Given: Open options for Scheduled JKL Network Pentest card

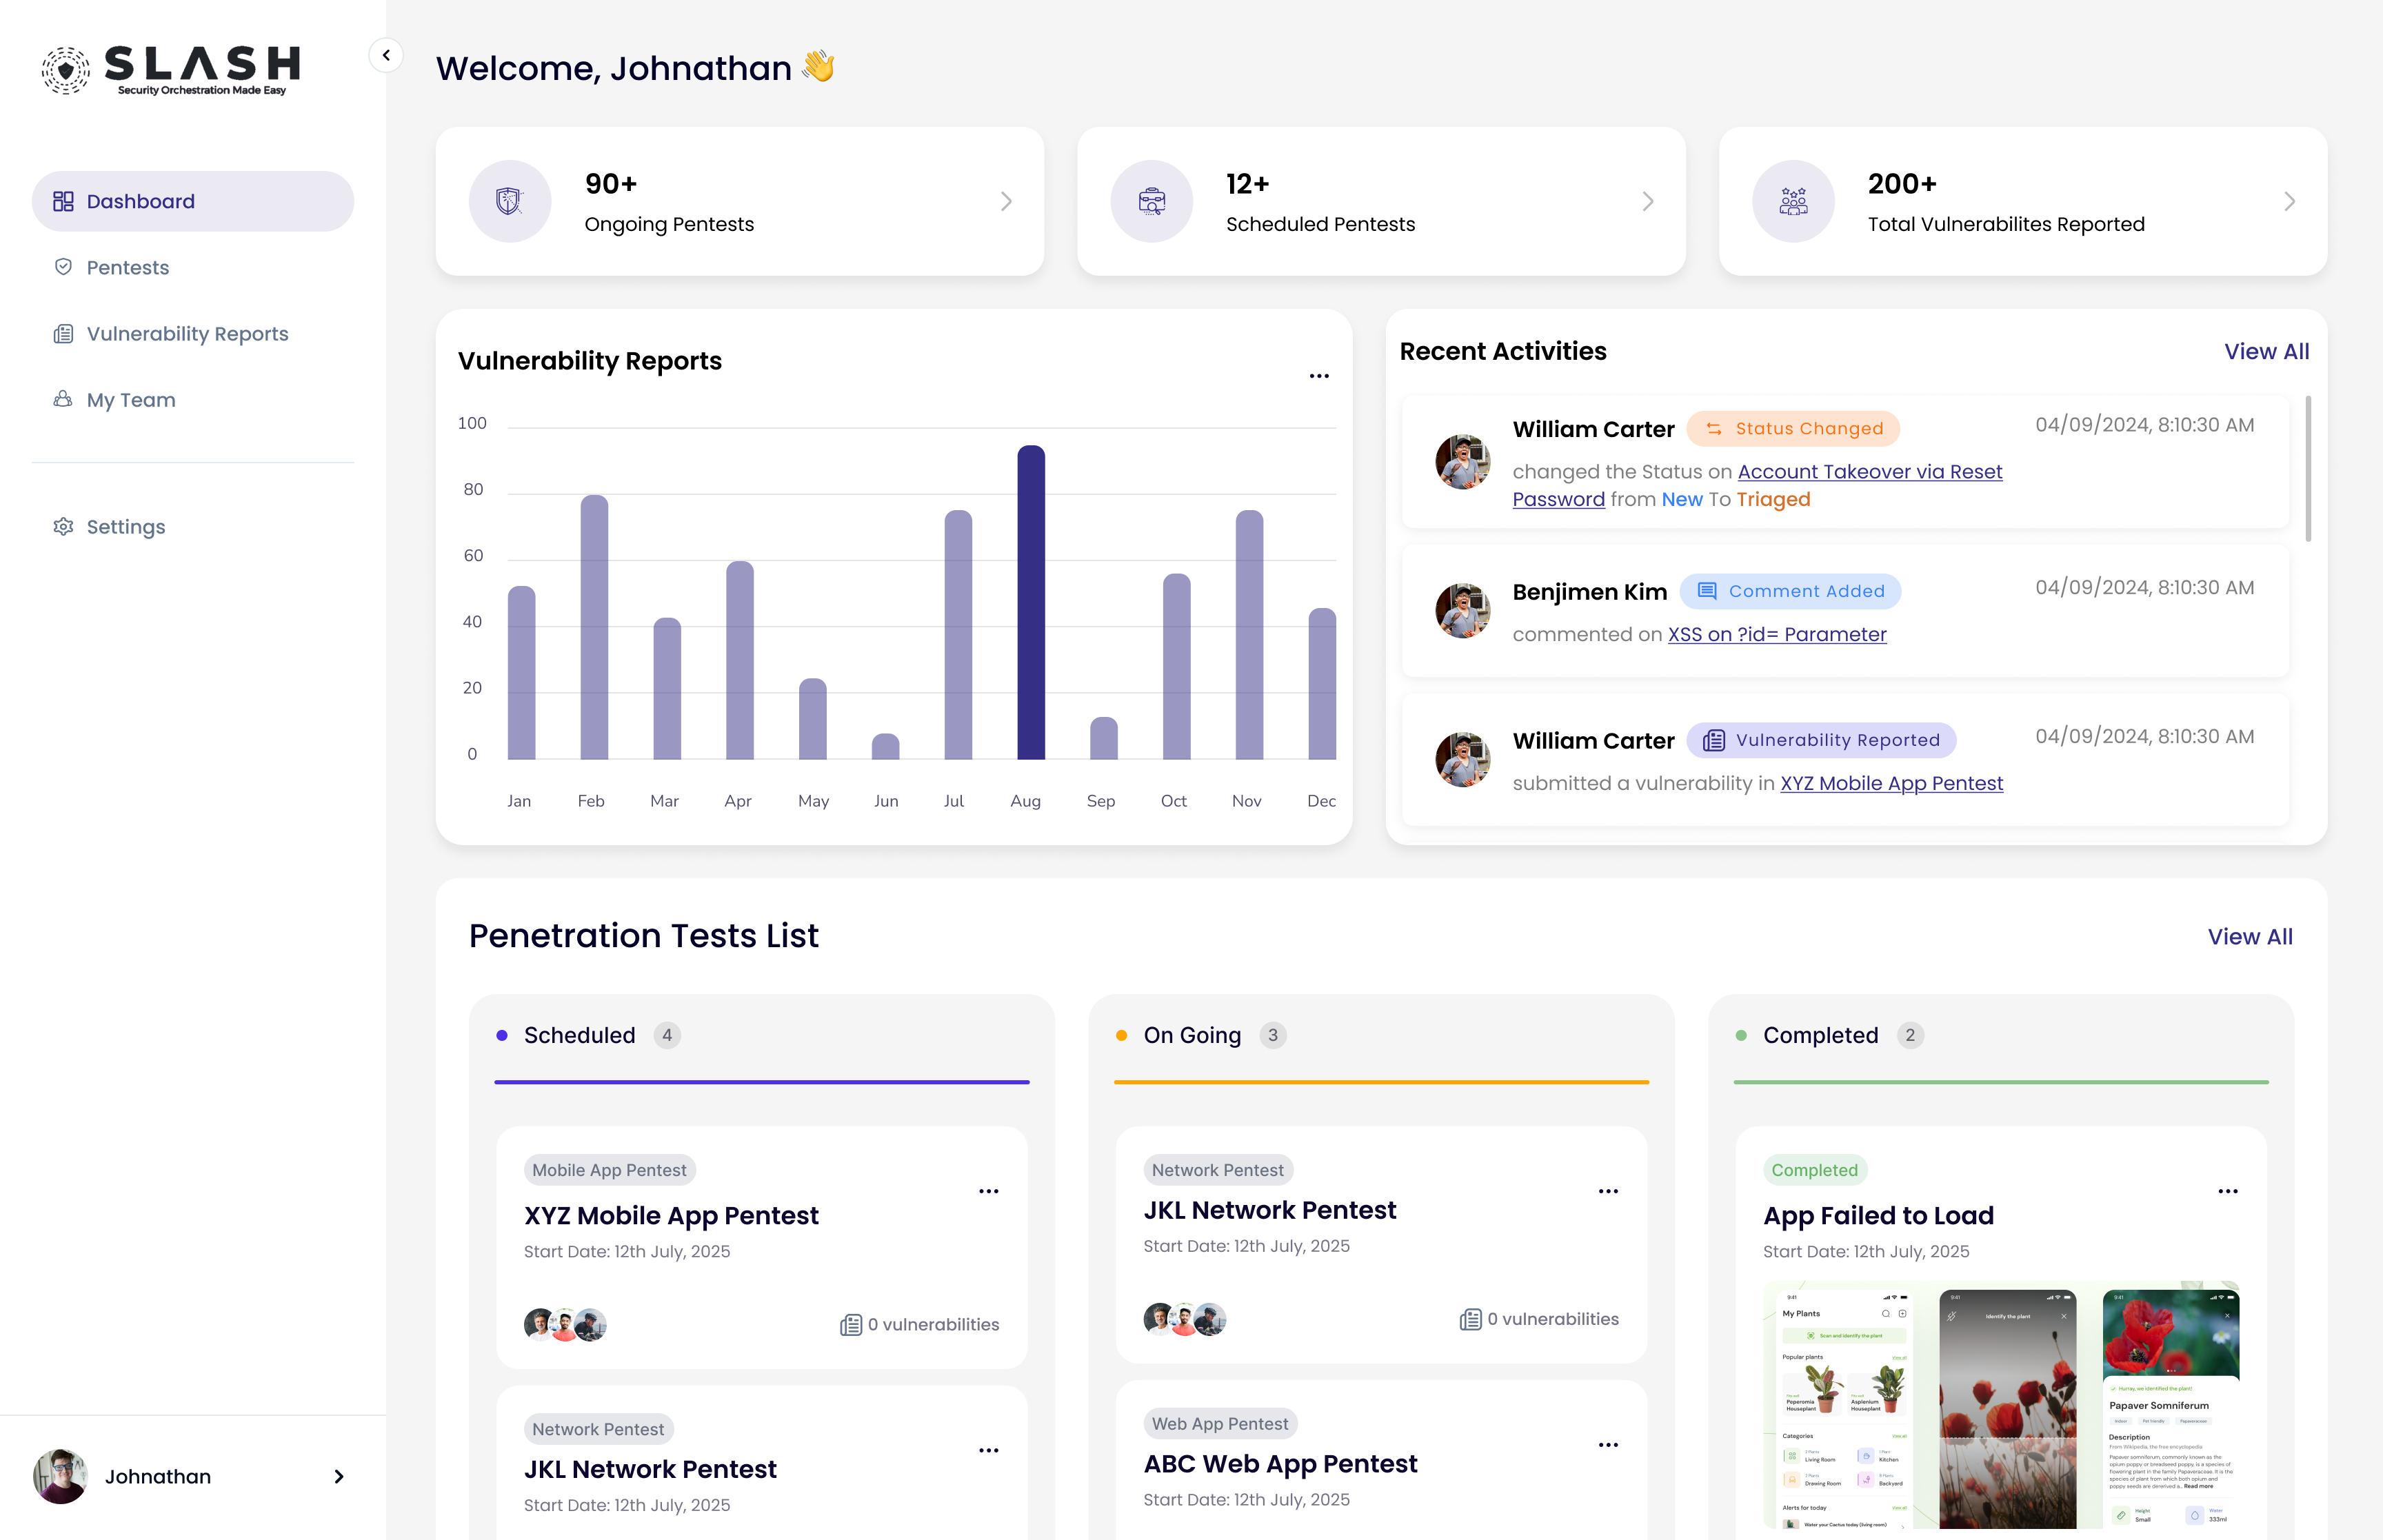Looking at the screenshot, I should [989, 1450].
